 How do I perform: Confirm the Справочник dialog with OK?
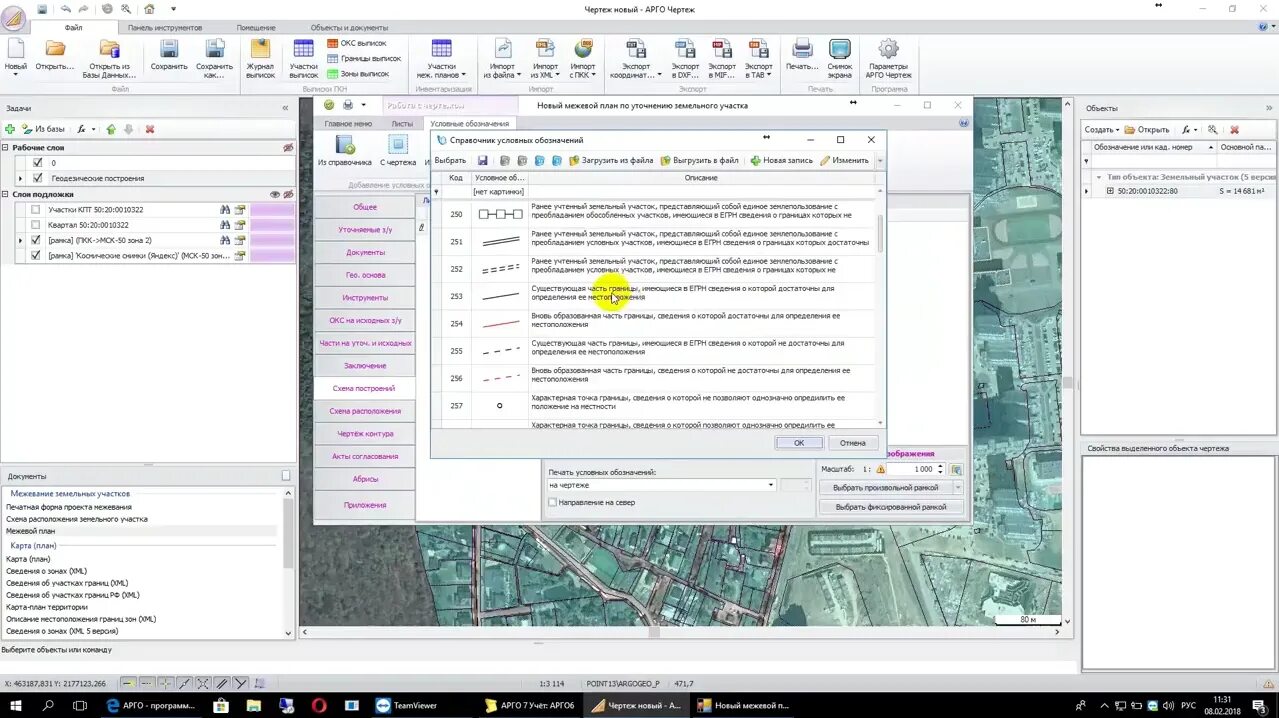coord(799,442)
